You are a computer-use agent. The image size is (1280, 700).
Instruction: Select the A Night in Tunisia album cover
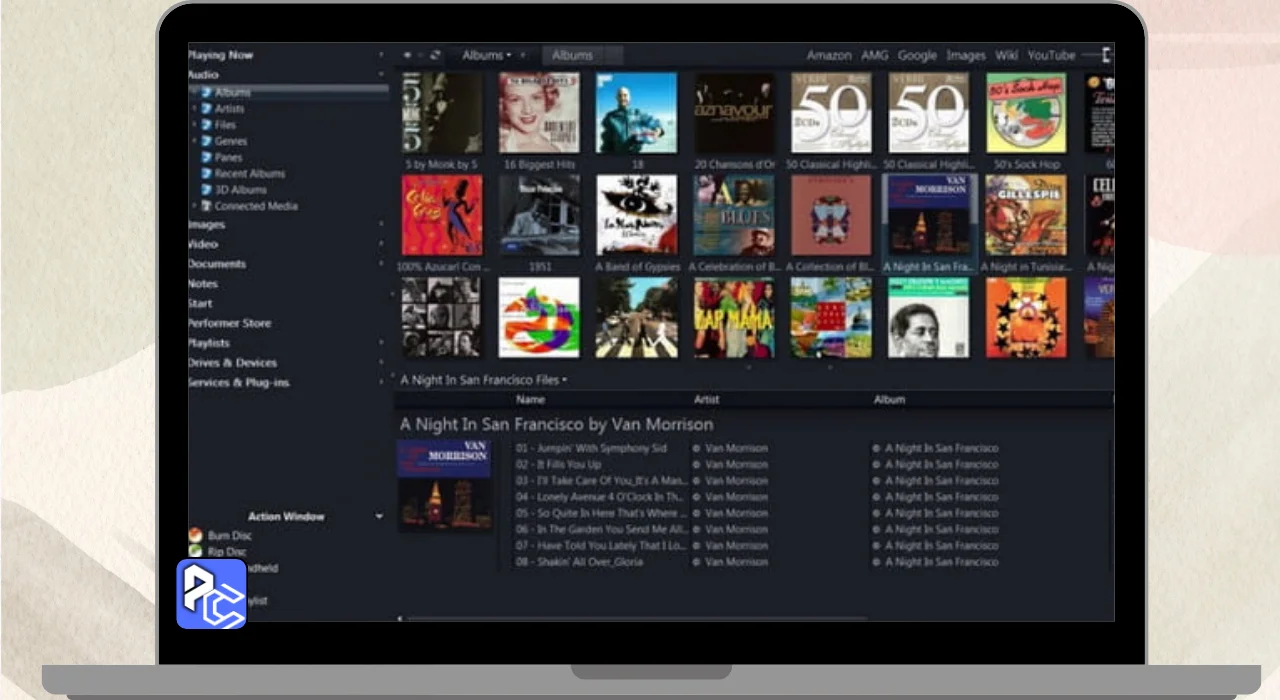pyautogui.click(x=1026, y=215)
